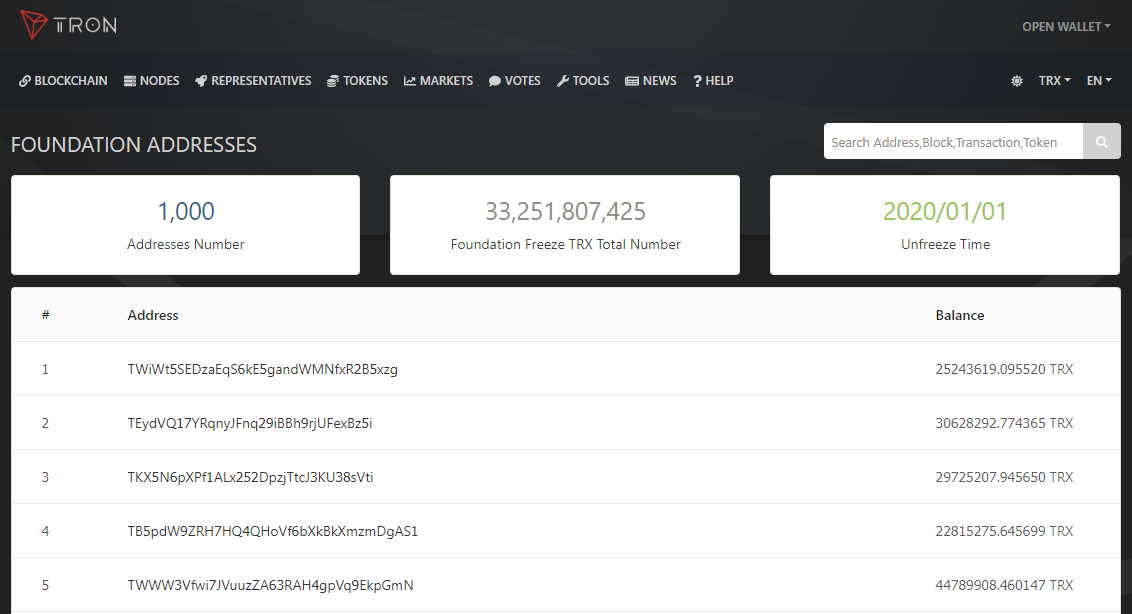Open the NODES menu item
This screenshot has height=614, width=1132.
(152, 81)
